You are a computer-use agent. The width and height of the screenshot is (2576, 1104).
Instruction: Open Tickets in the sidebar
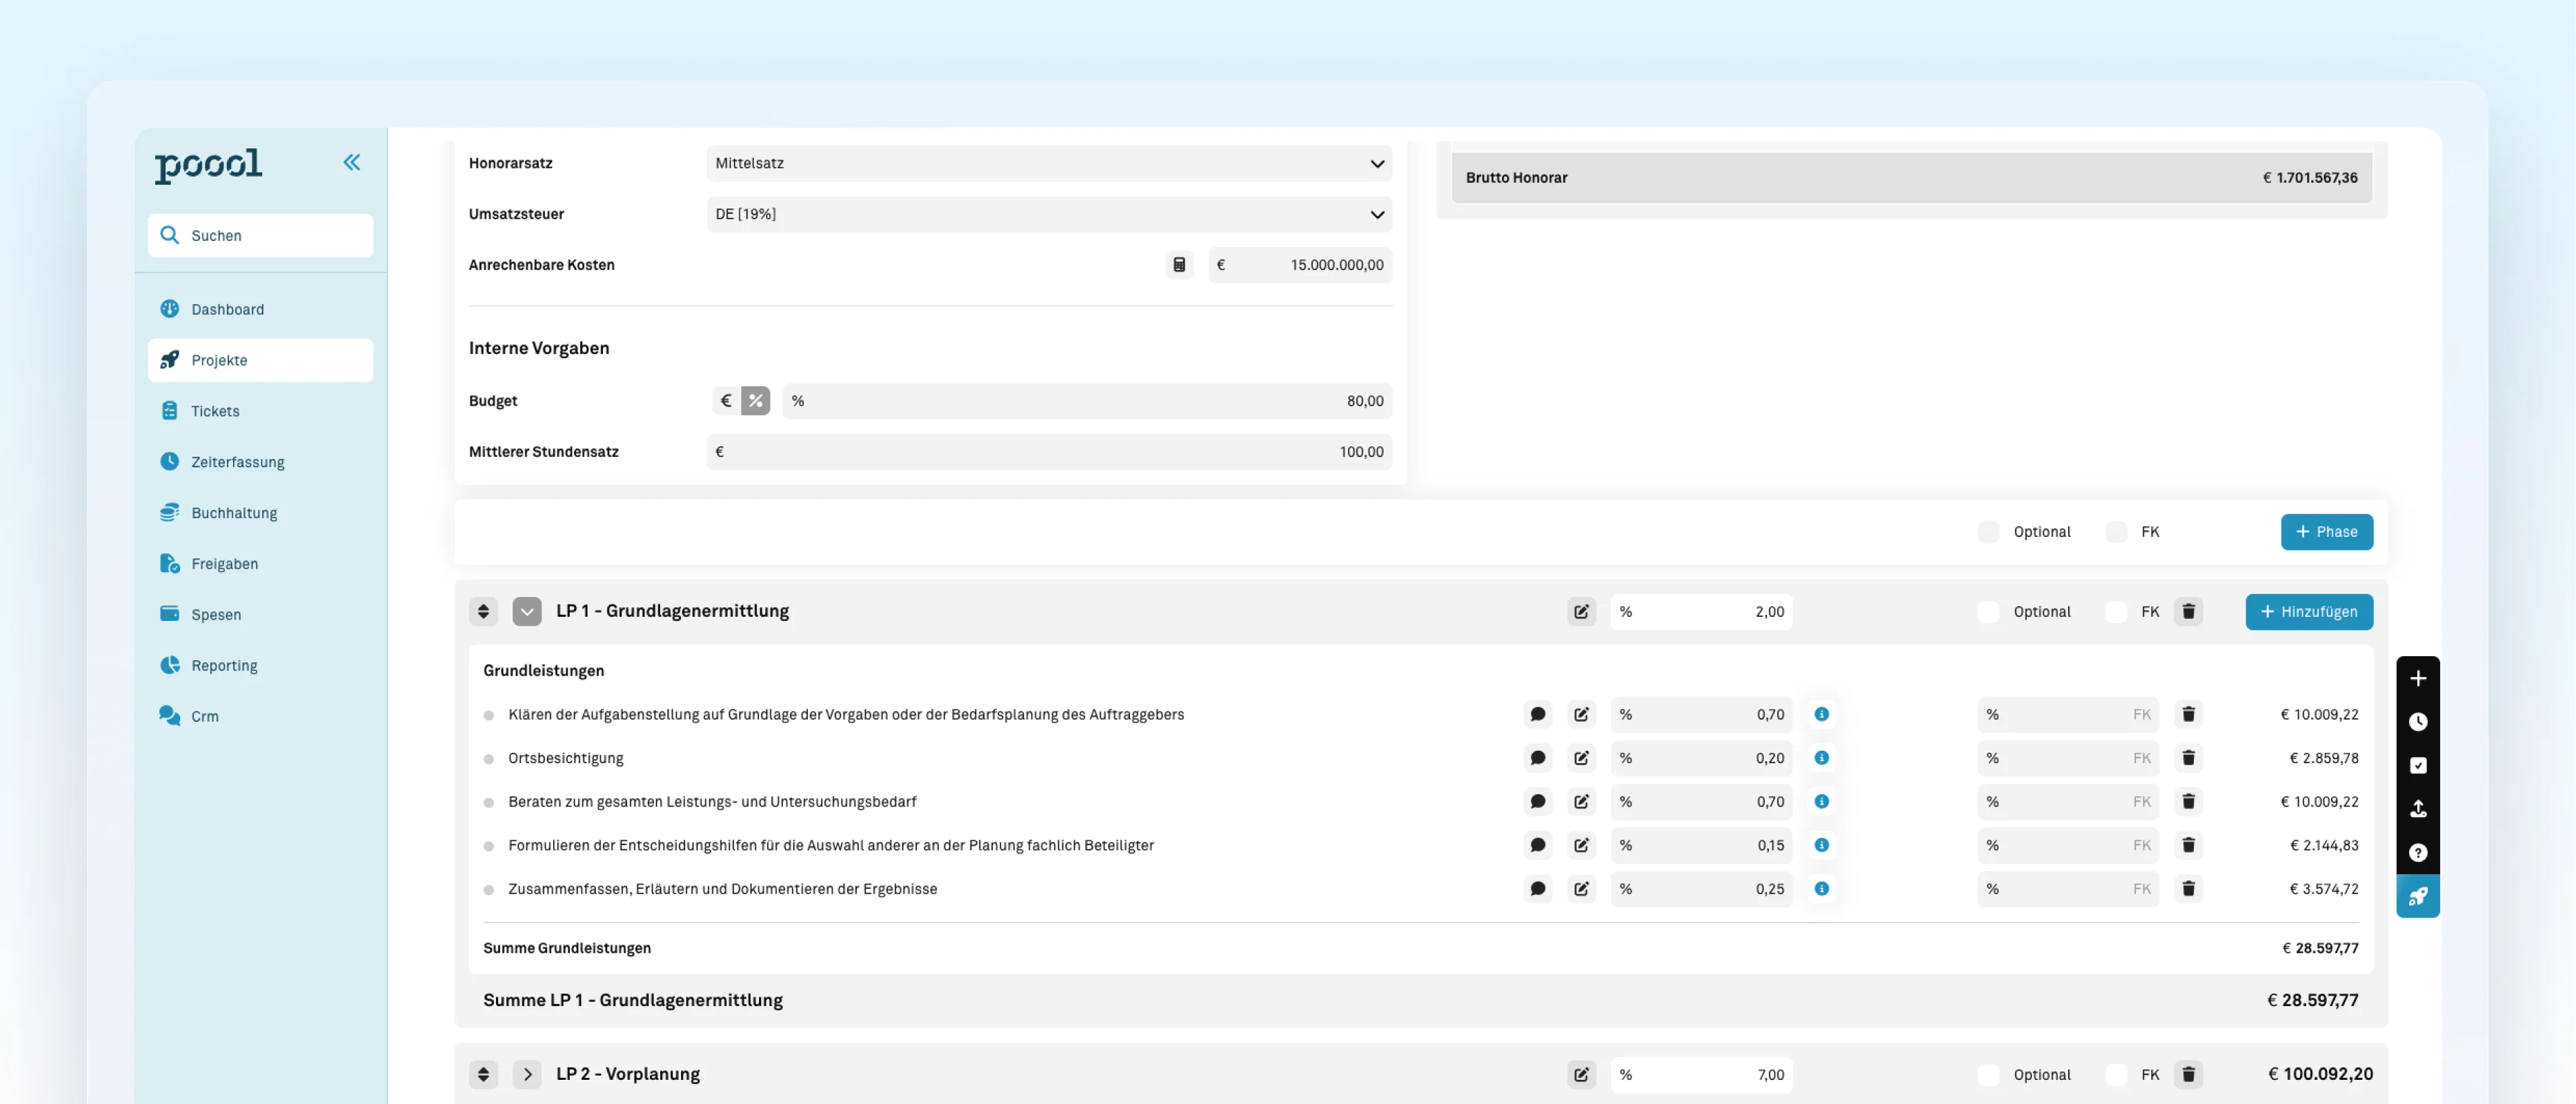coord(260,411)
